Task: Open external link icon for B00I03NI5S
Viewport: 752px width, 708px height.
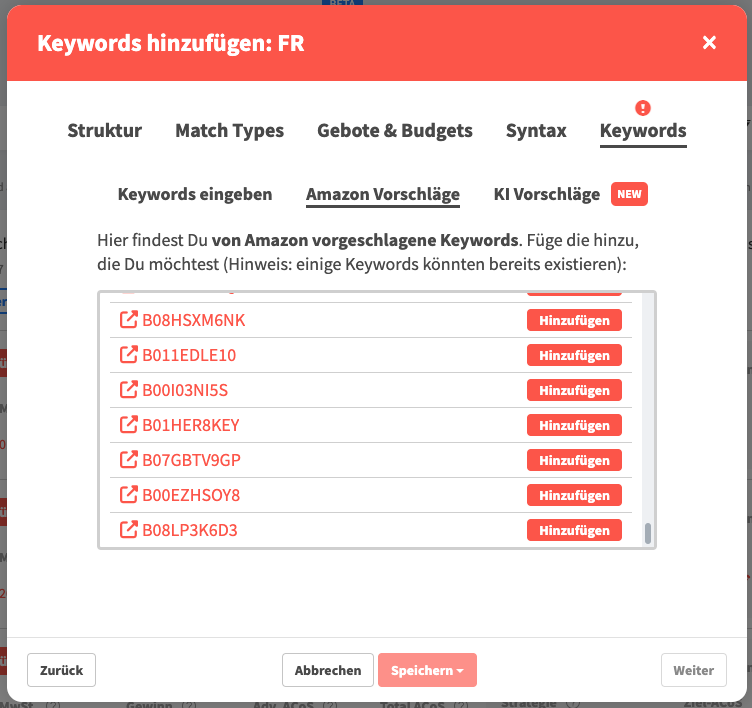Action: pos(128,390)
